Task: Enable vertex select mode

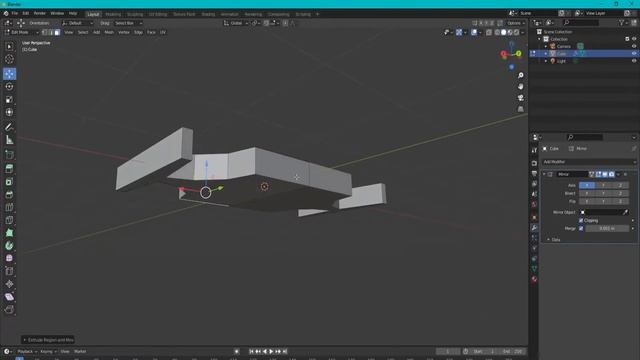Action: coord(44,32)
